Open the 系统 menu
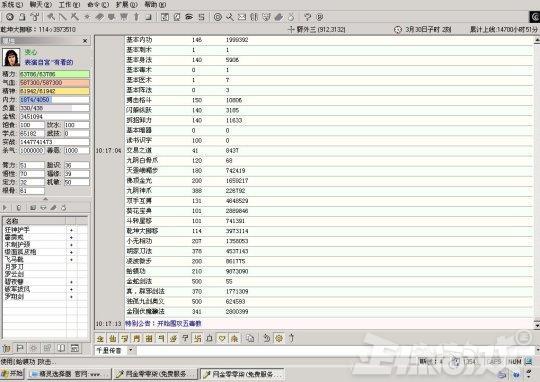The image size is (540, 382). point(12,4)
